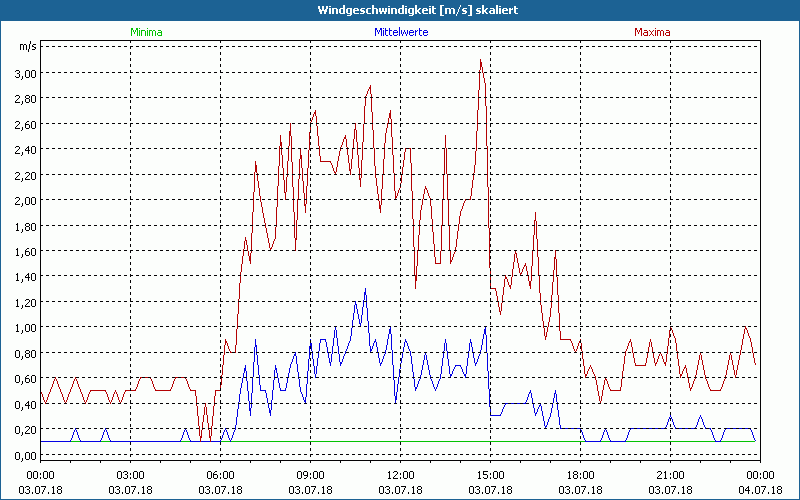Click the green Minima legend label
Viewport: 800px width, 500px height.
pyautogui.click(x=145, y=32)
